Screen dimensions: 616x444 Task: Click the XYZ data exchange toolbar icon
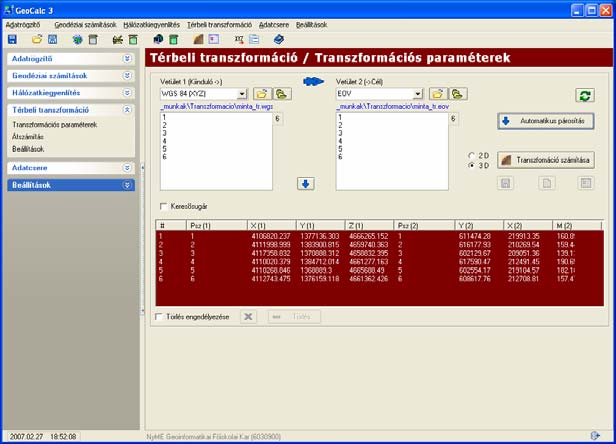pos(239,39)
